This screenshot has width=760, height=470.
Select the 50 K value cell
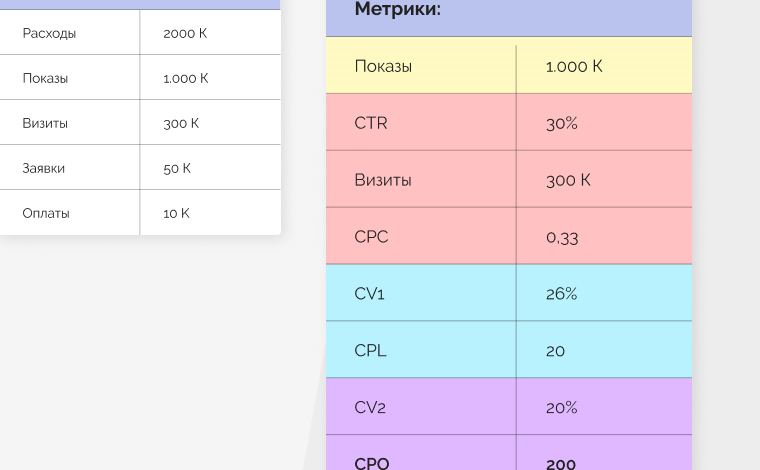click(x=177, y=168)
